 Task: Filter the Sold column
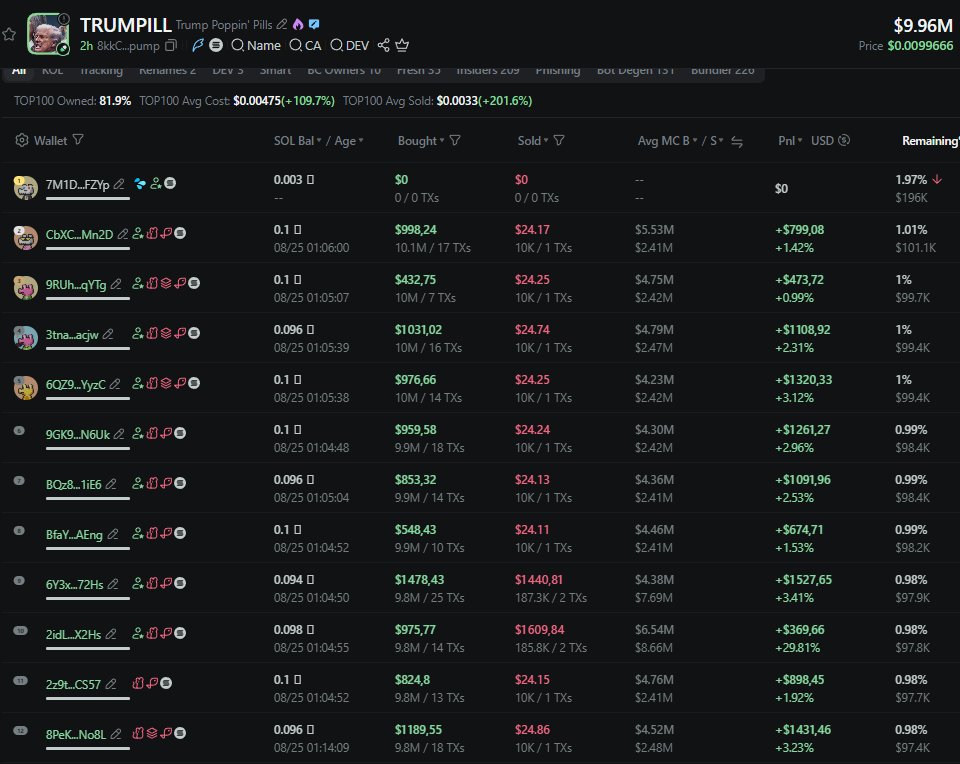[x=559, y=141]
